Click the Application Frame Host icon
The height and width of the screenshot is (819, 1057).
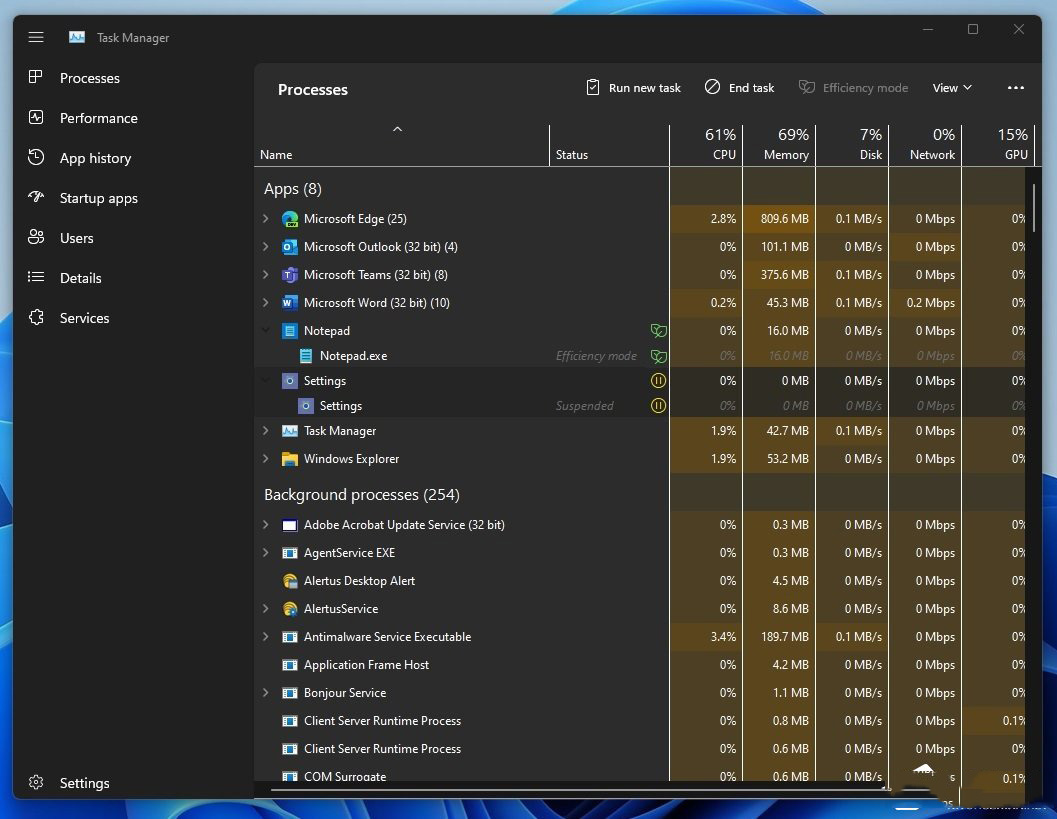click(290, 665)
